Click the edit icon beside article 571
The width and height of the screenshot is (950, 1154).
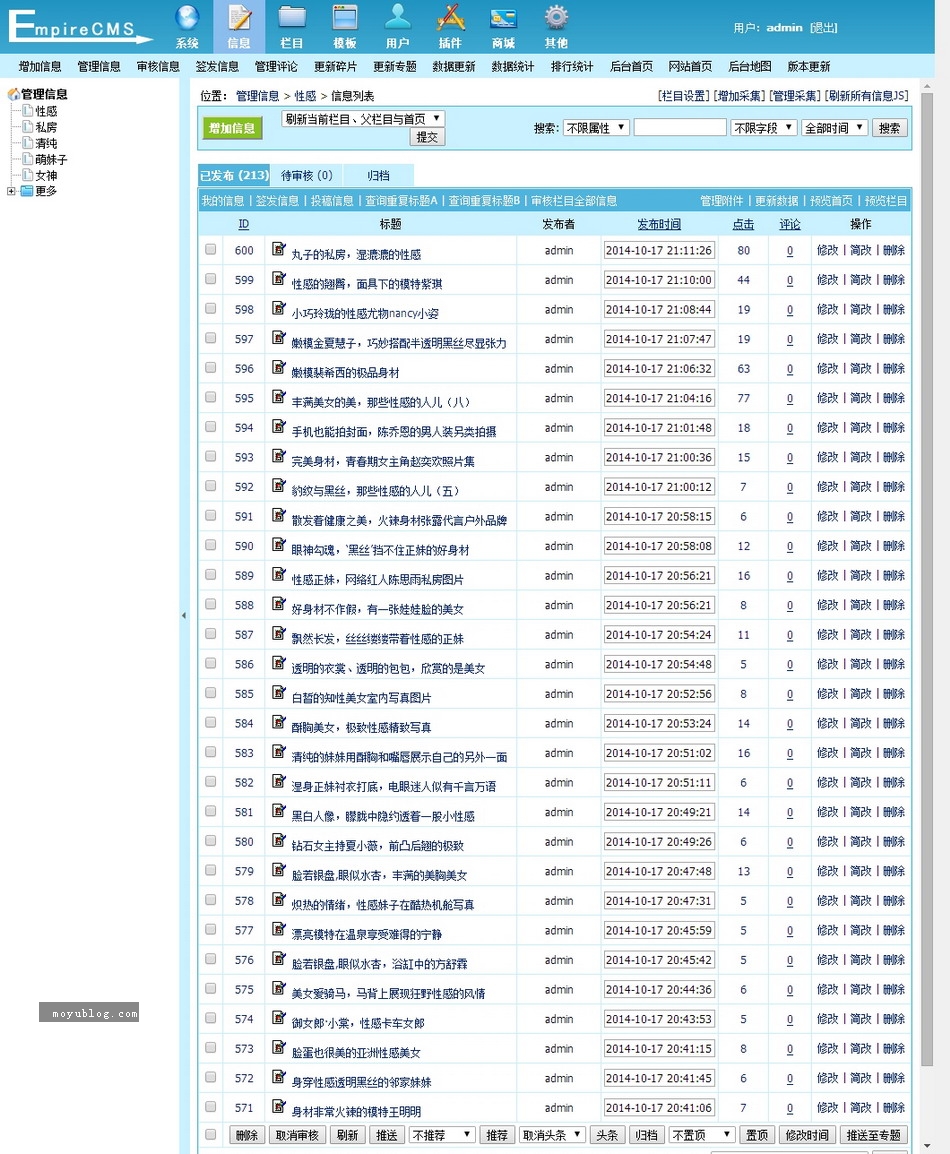pos(278,1106)
